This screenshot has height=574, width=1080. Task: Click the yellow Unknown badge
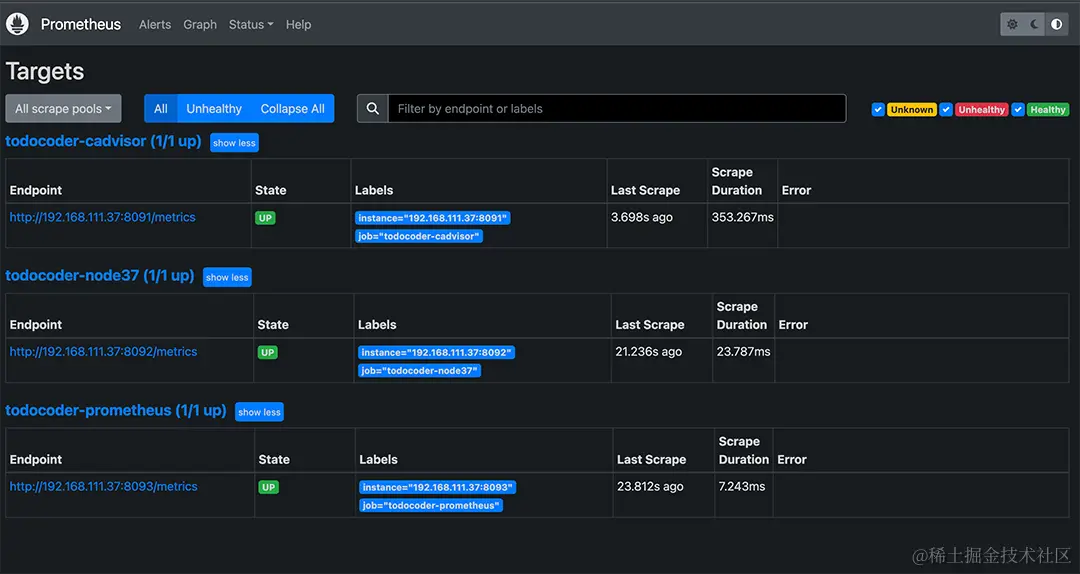pos(911,110)
